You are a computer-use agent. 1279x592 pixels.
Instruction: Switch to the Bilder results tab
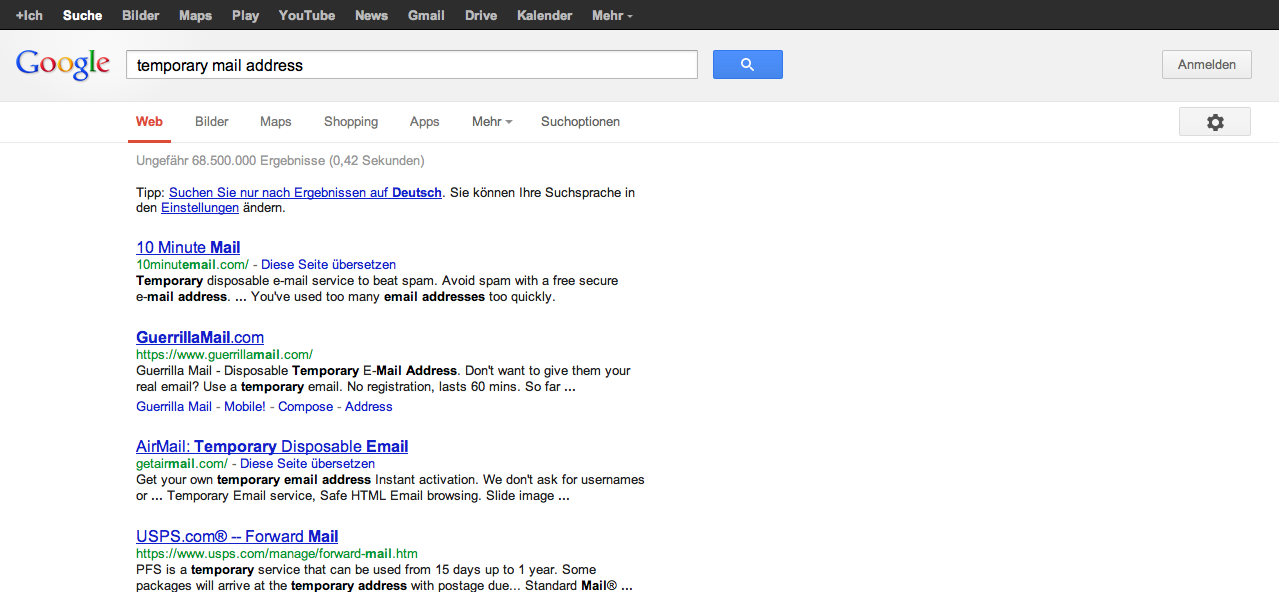[211, 122]
